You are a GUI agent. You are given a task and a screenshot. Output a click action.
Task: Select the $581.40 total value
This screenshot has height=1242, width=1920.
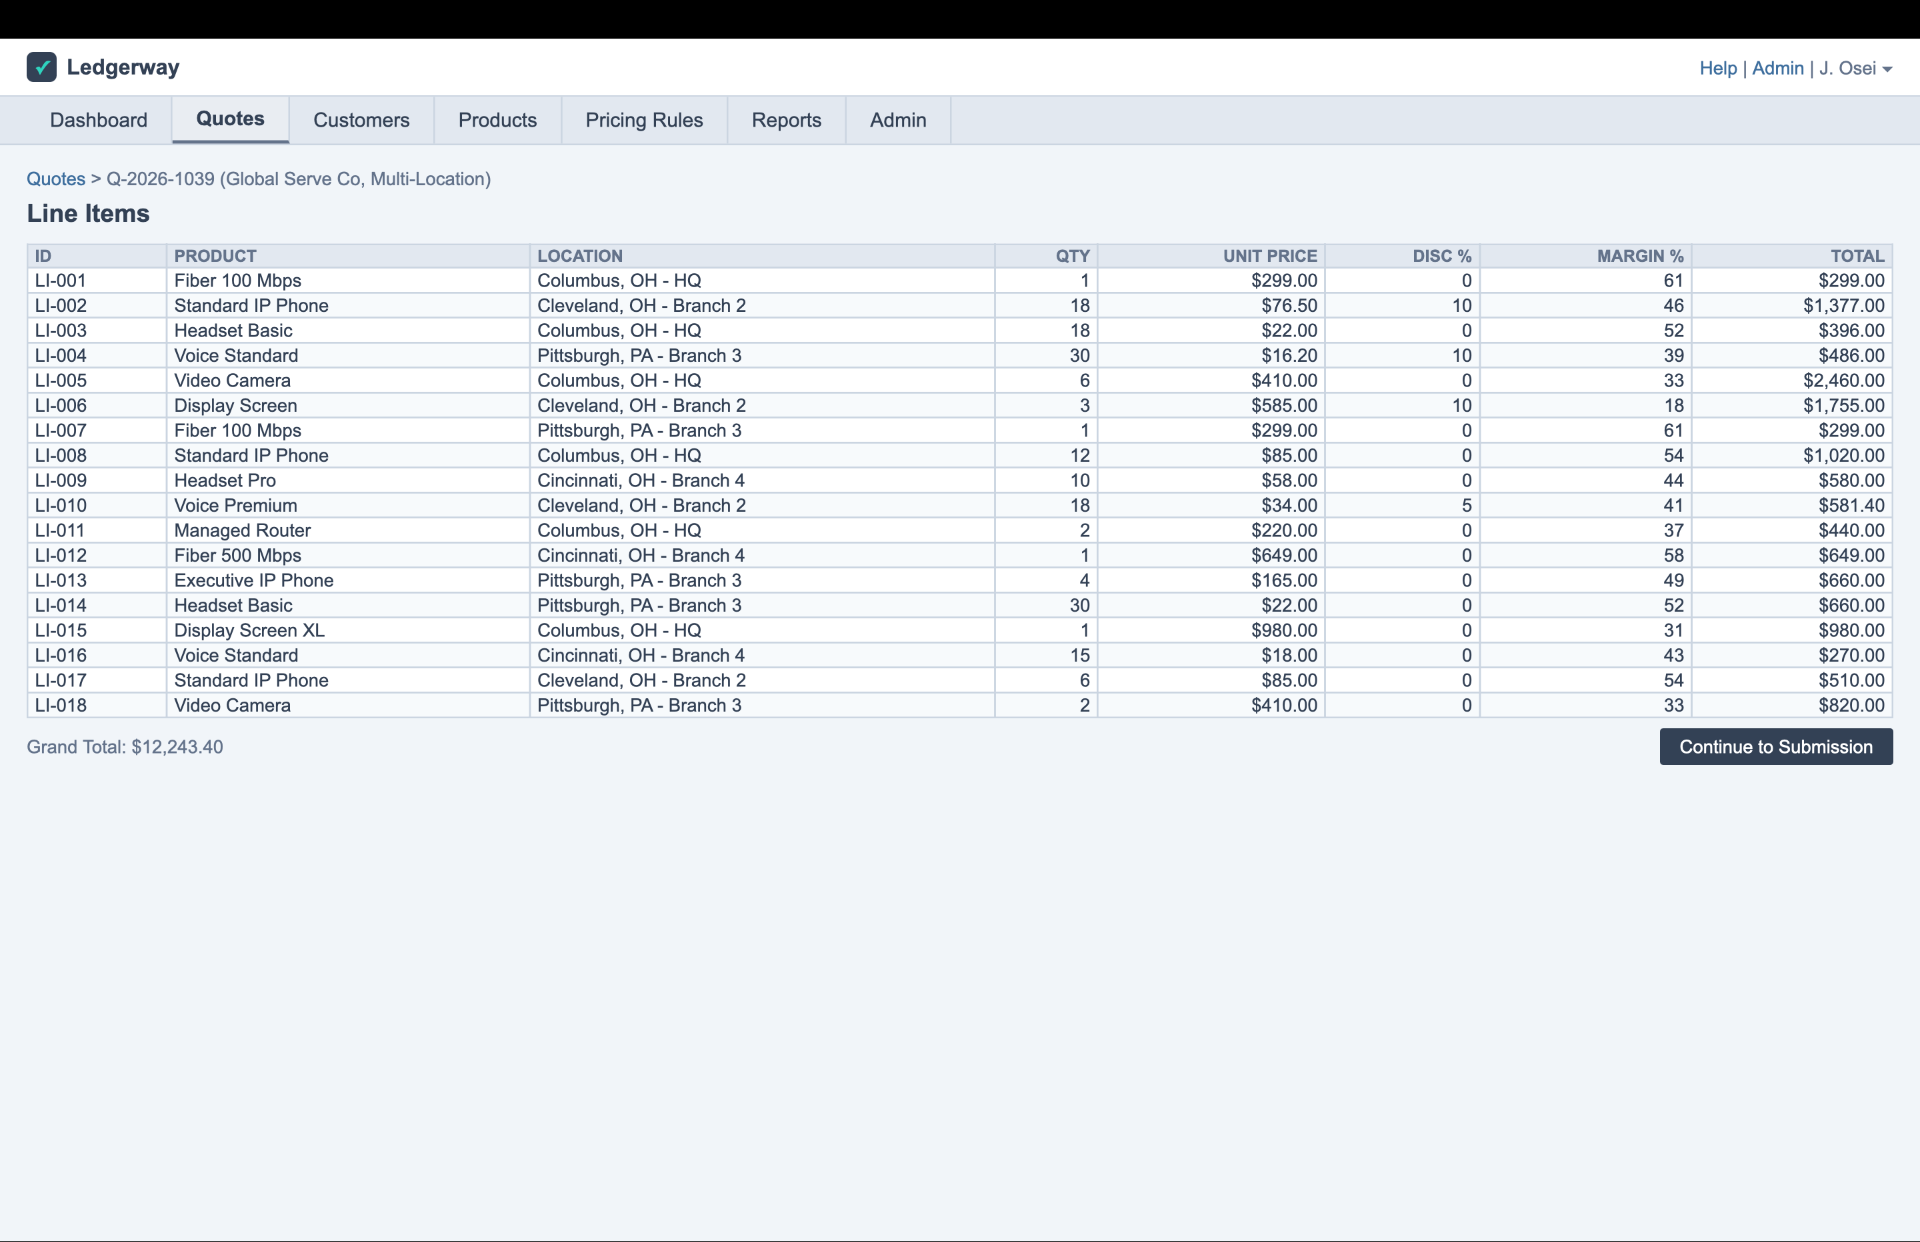pyautogui.click(x=1791, y=506)
